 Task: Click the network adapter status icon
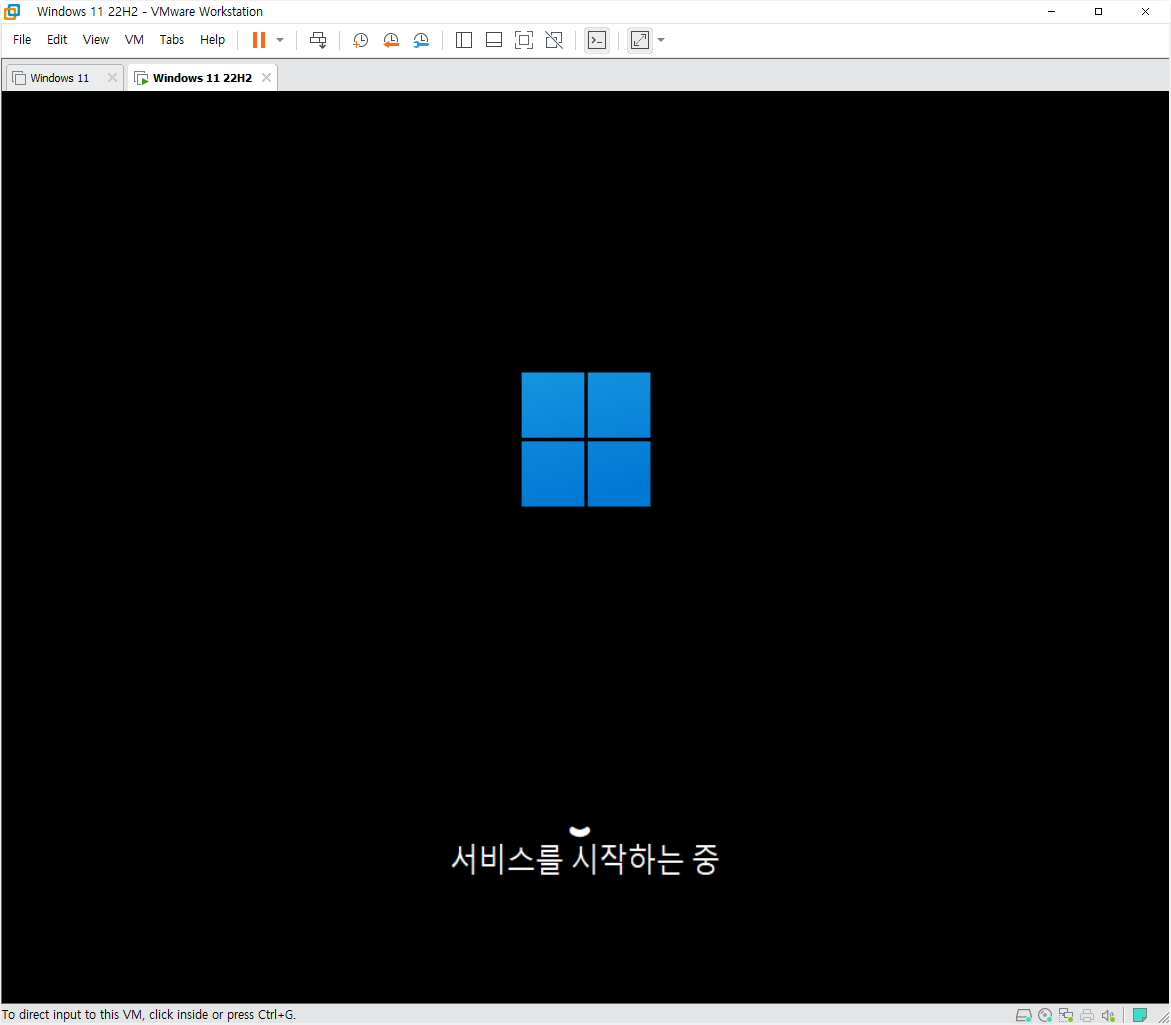pos(1066,1015)
